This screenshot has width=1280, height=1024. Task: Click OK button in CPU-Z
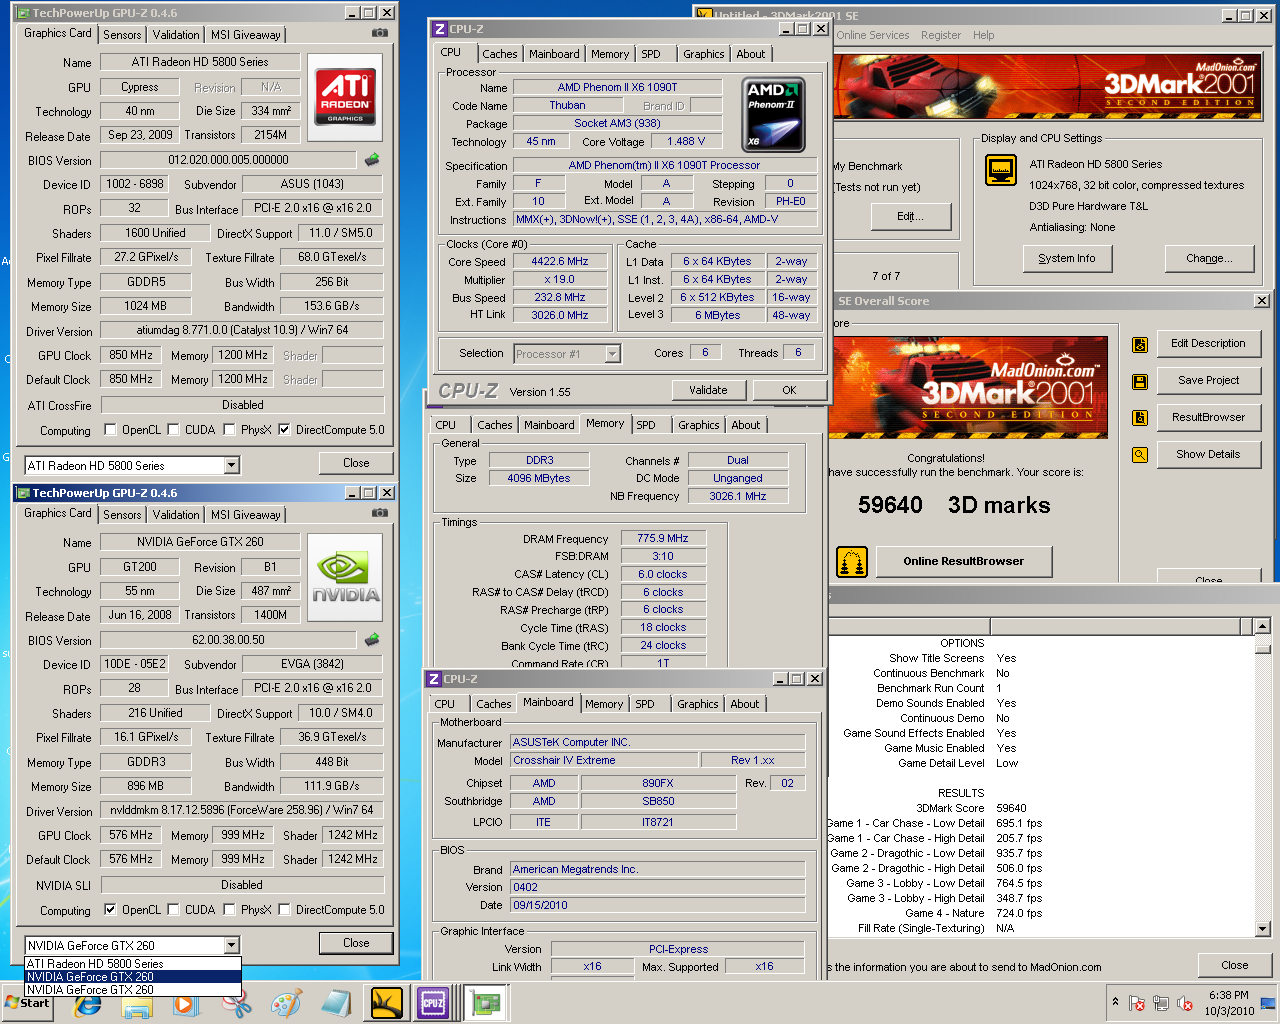point(790,390)
